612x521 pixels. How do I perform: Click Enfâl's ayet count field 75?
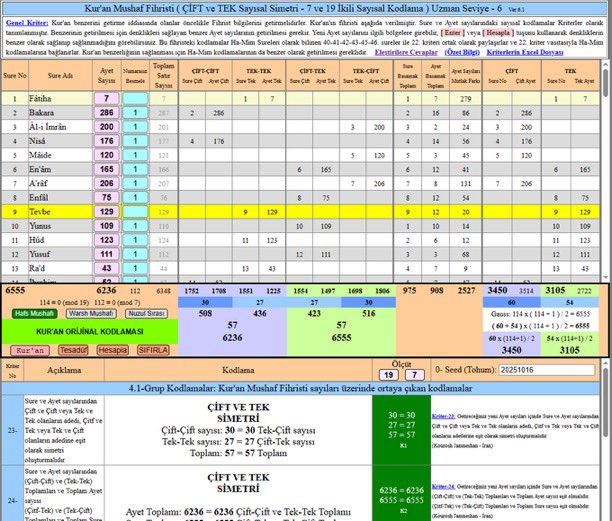click(x=107, y=197)
